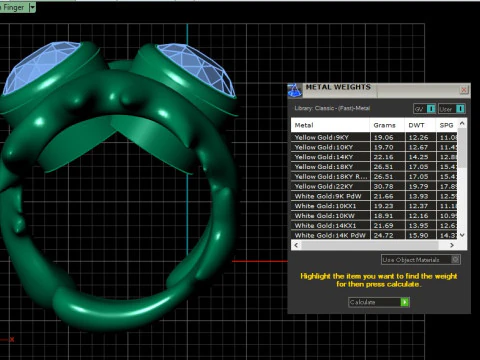Click the Library: Classic-(Fast)-Metal label
Image resolution: width=480 pixels, height=360 pixels.
(332, 108)
